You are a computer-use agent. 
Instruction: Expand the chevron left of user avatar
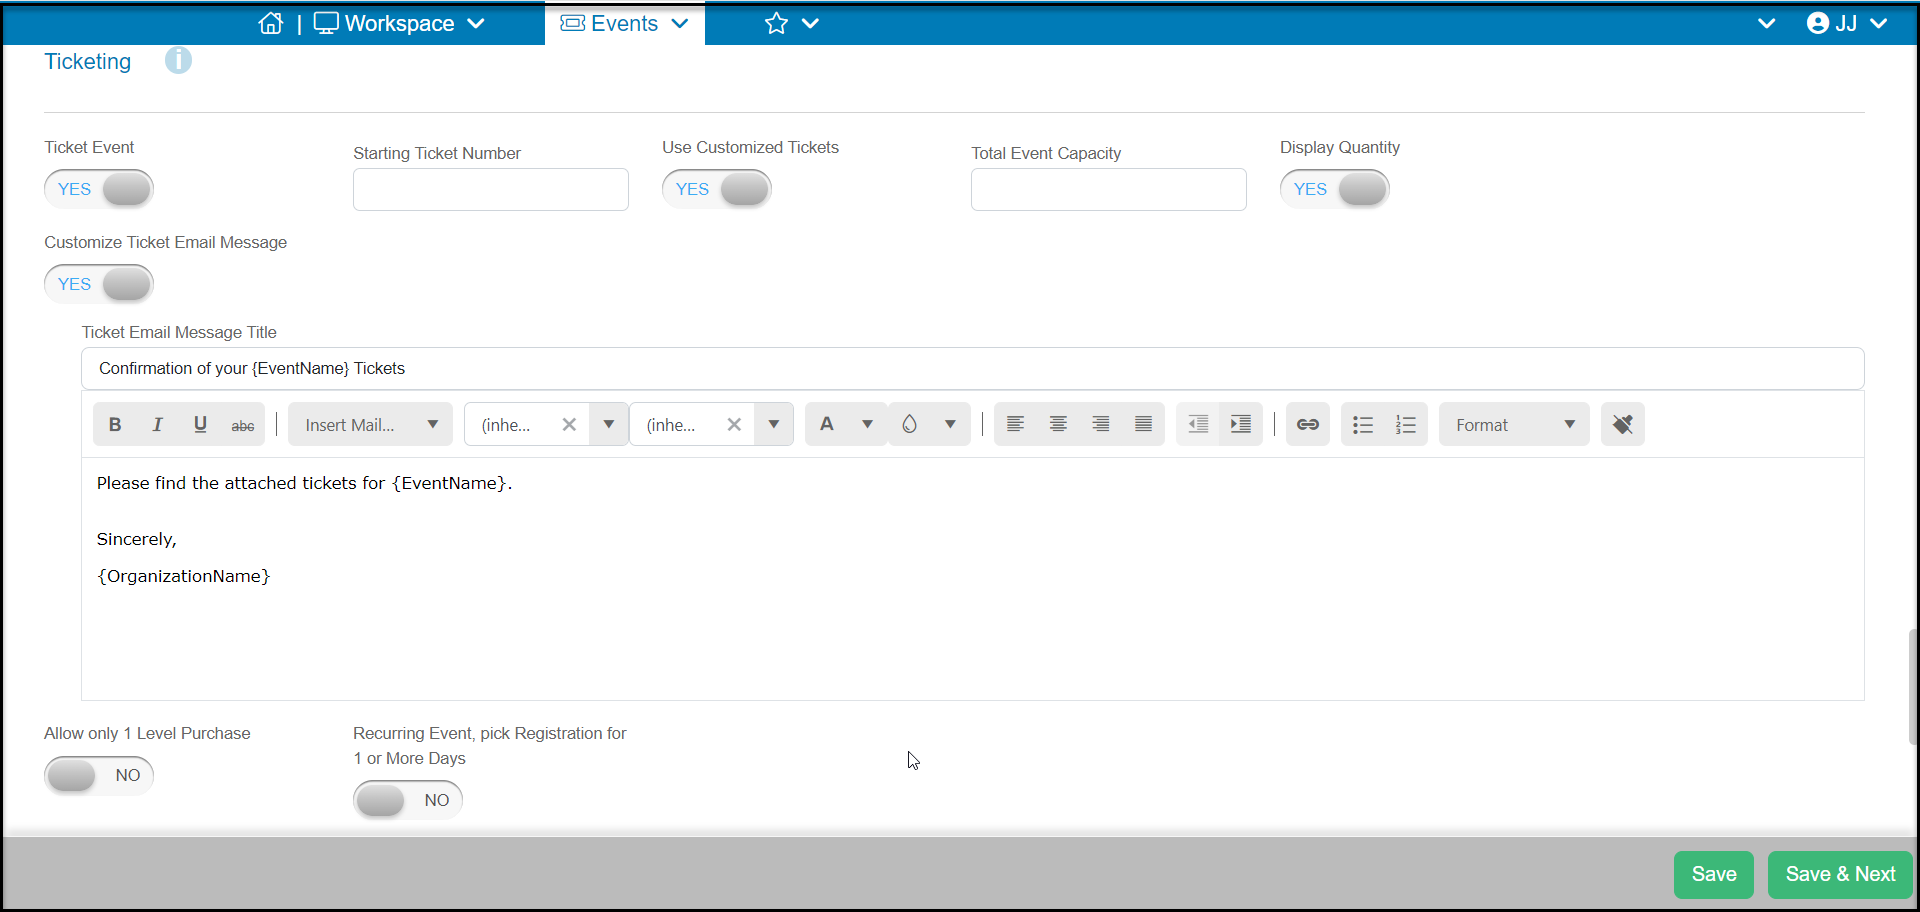[x=1767, y=23]
